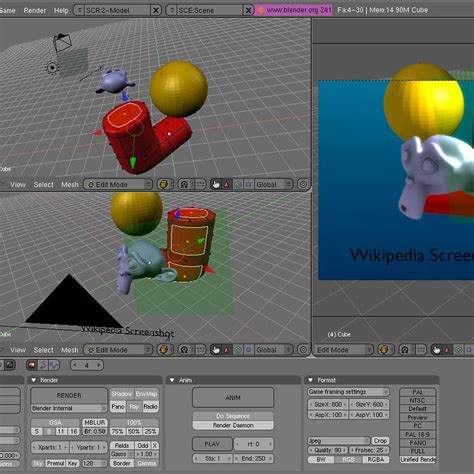Click the pivot point icon in upper viewport header
This screenshot has width=474, height=474.
click(184, 184)
